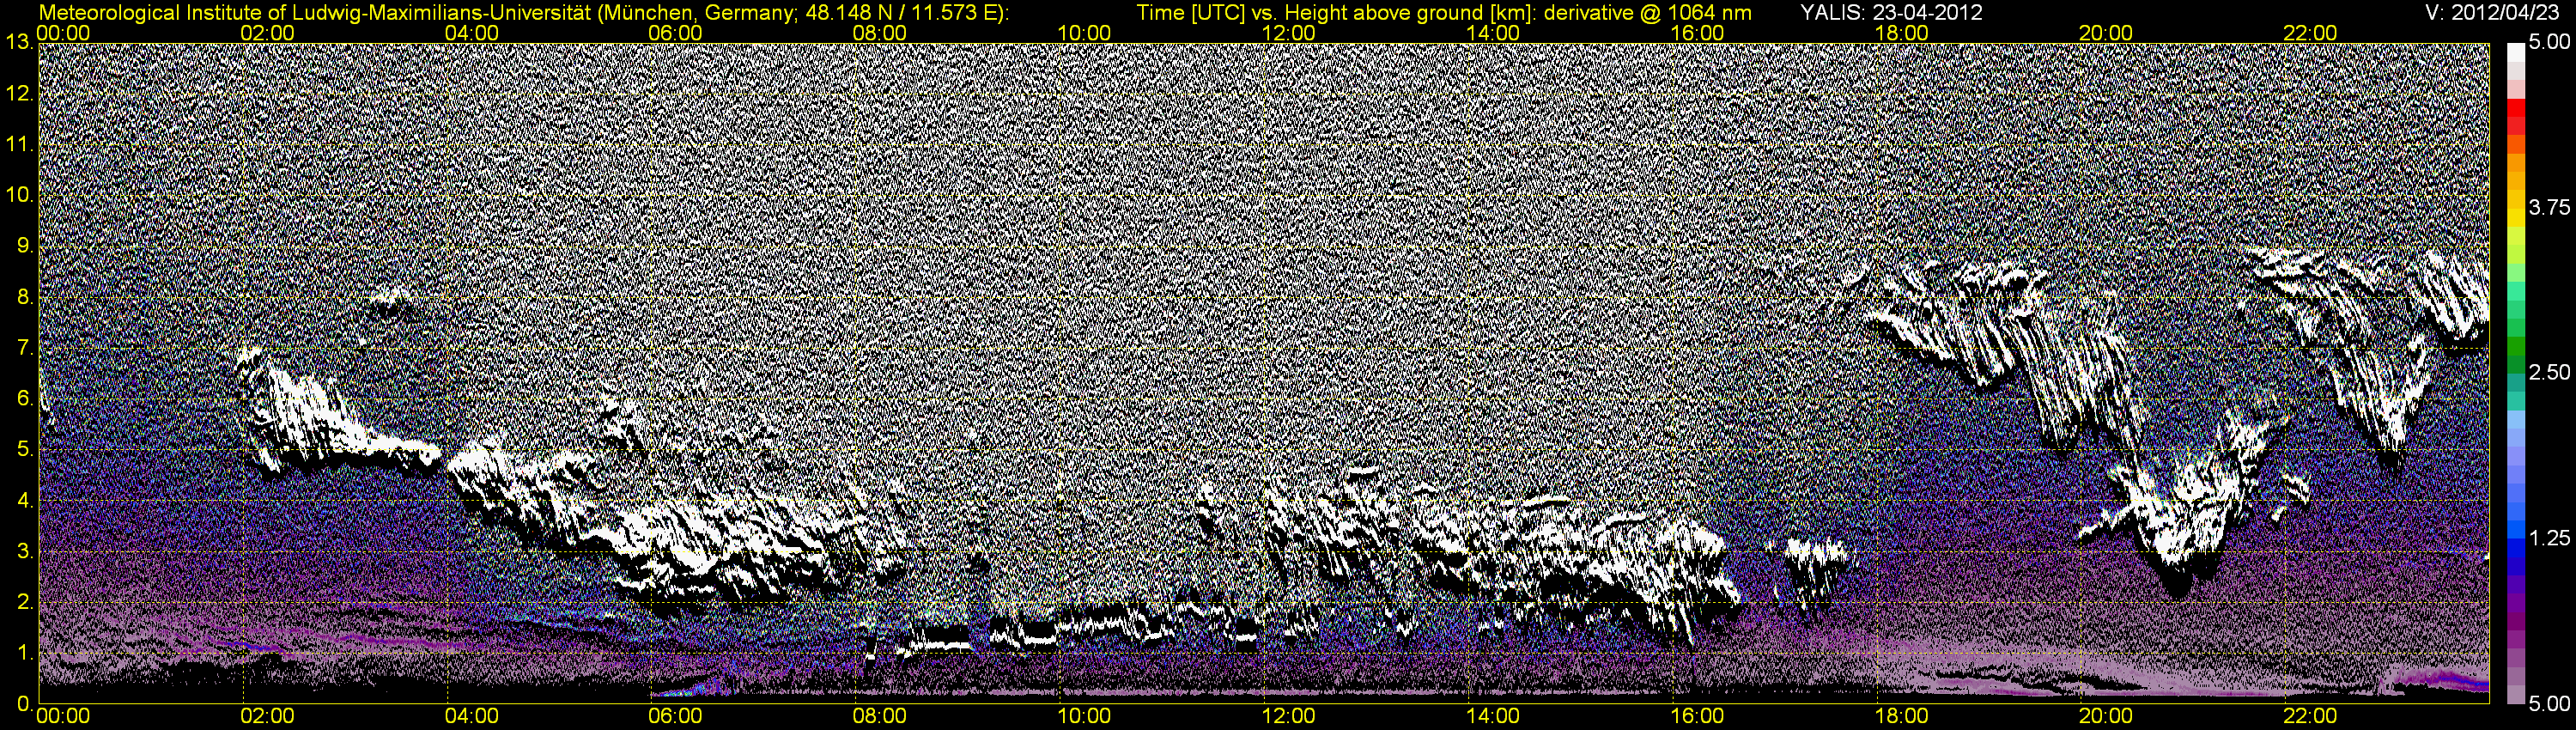
Task: Click the 08:00 label on the top time axis
Action: (880, 33)
